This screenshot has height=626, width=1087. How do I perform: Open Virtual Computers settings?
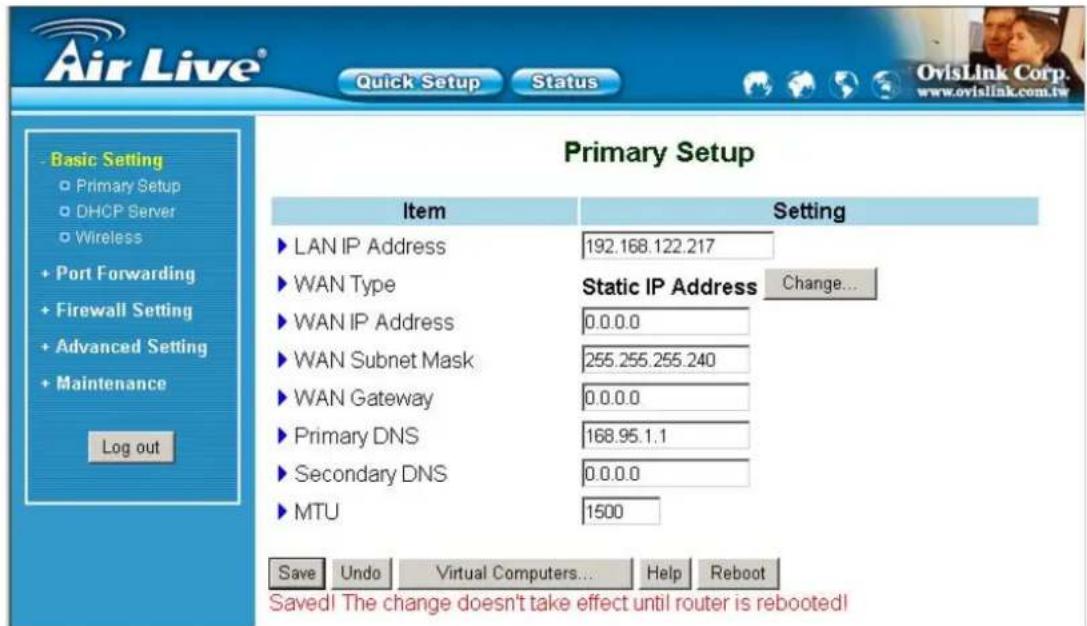(514, 573)
